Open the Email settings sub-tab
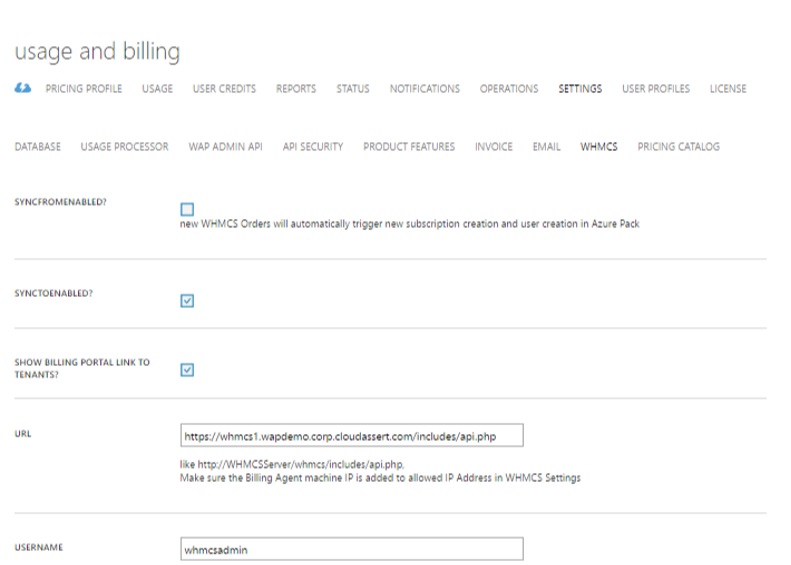The image size is (791, 565). (546, 147)
